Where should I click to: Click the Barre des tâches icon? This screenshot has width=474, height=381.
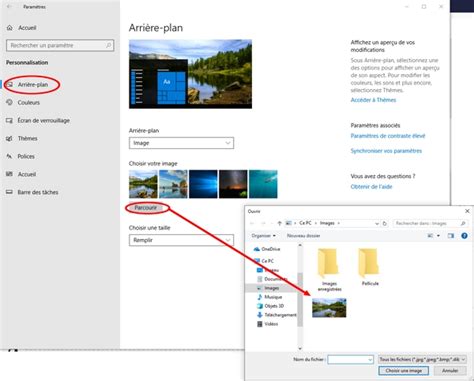pyautogui.click(x=9, y=192)
